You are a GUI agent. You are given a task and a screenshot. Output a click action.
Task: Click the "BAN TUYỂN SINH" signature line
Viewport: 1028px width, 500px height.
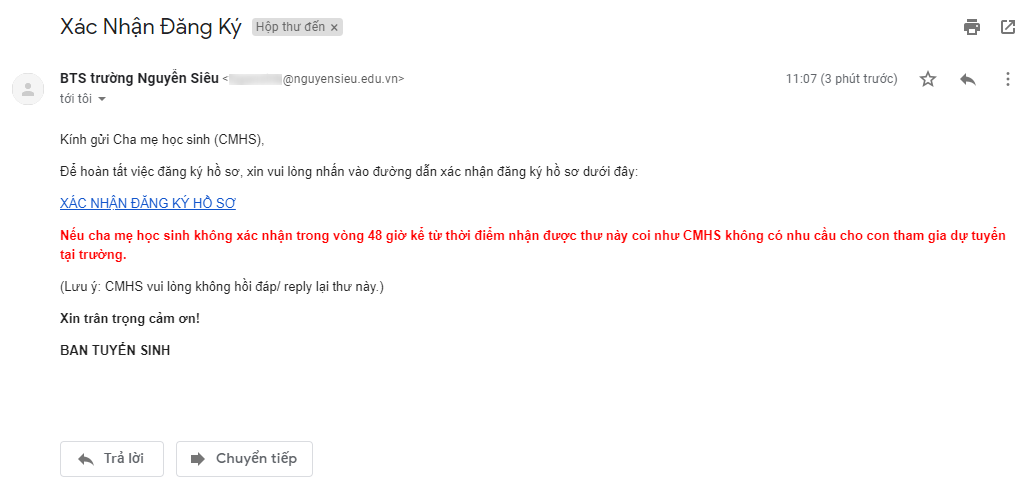(115, 351)
